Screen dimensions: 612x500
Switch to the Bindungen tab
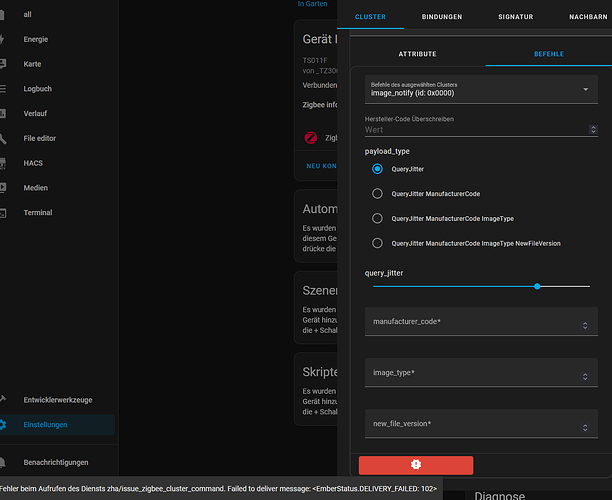click(x=442, y=17)
